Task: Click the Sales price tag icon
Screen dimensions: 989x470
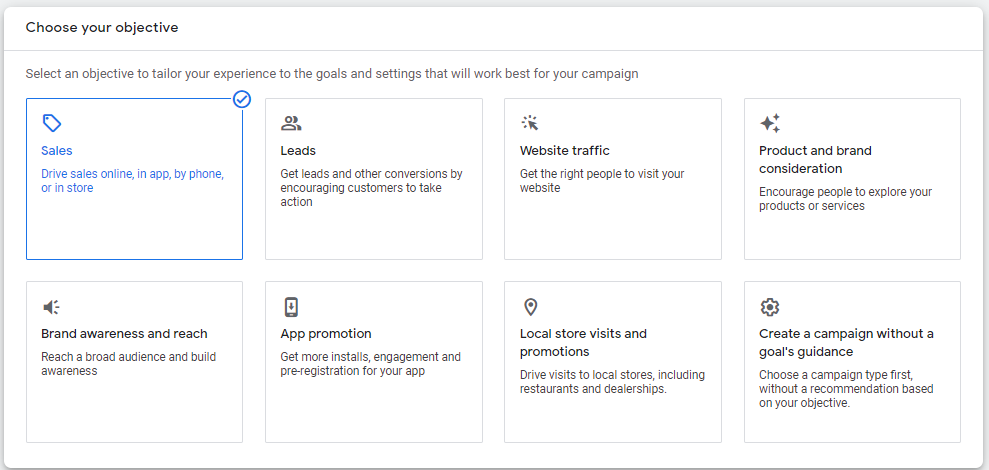Action: coord(52,123)
